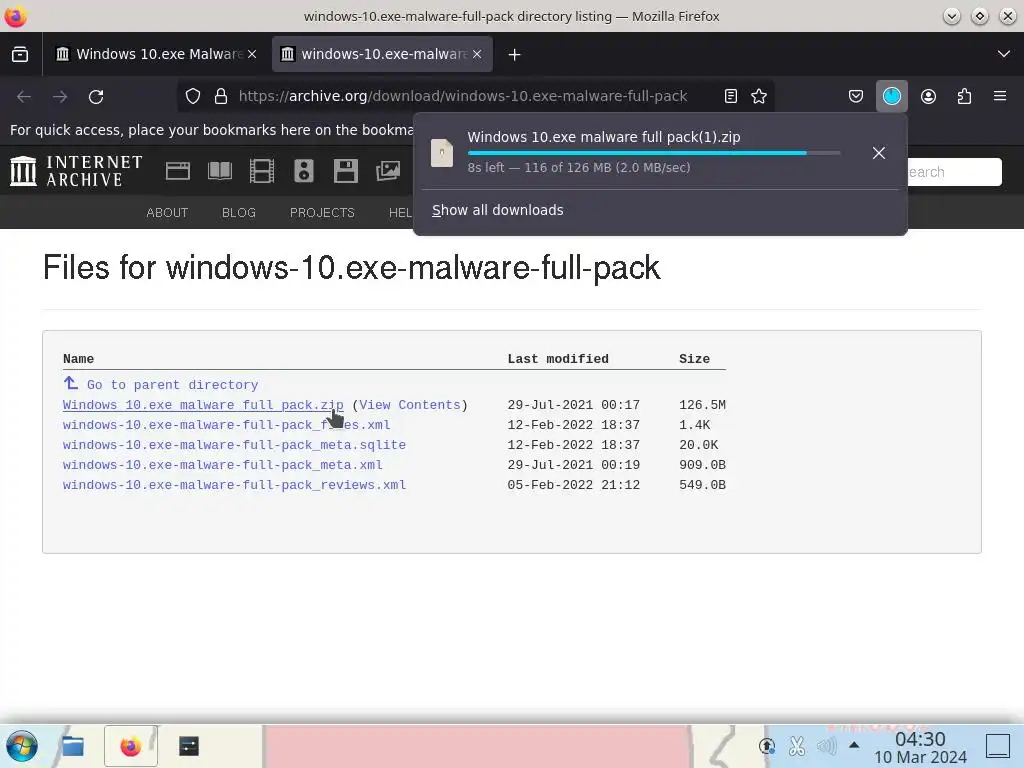Screen dimensions: 1024x768
Task: Open windows-10.exe-malware-full-pack_meta.sqlite
Action: tap(234, 445)
